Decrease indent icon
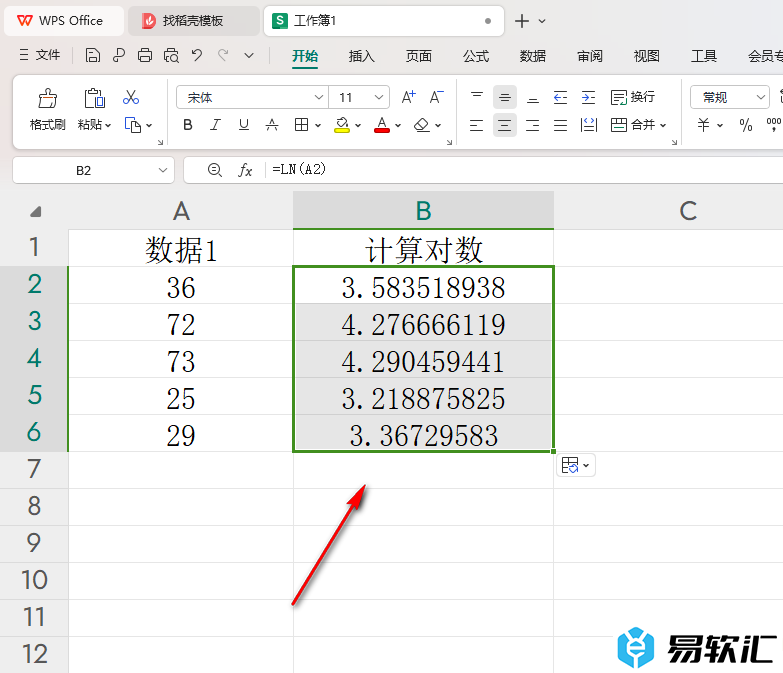 click(x=560, y=97)
